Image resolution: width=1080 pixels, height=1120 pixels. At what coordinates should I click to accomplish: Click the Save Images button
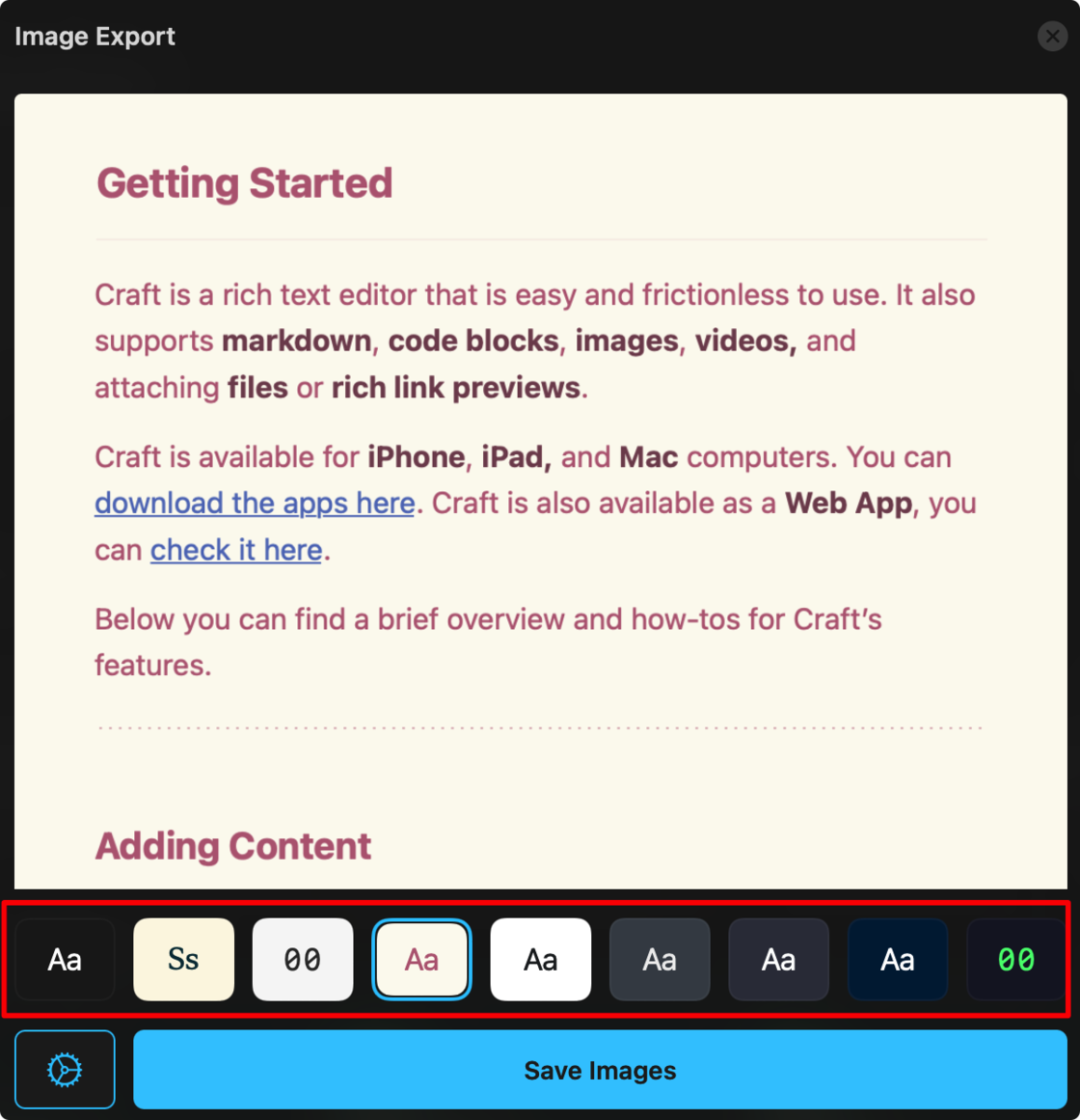[600, 1069]
